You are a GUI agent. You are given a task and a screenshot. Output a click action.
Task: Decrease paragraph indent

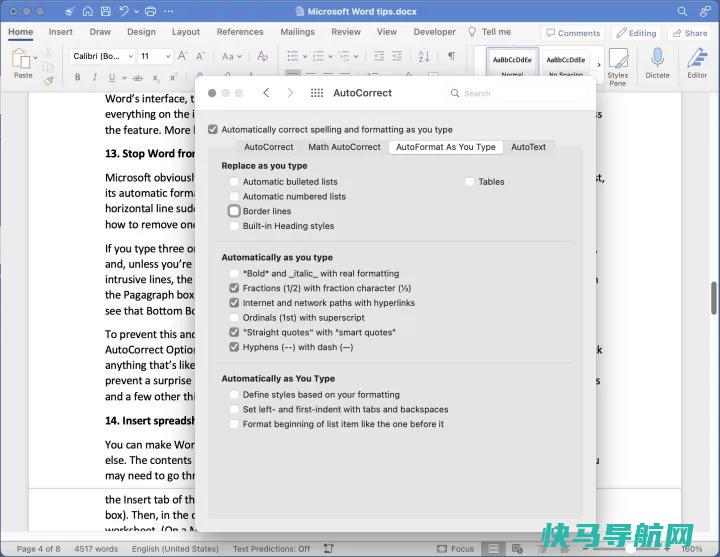[x=379, y=56]
